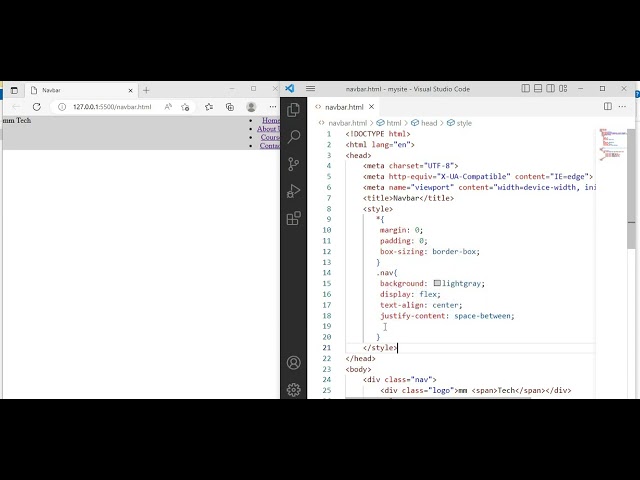Open the VS Code hamburger application menu

(x=311, y=89)
